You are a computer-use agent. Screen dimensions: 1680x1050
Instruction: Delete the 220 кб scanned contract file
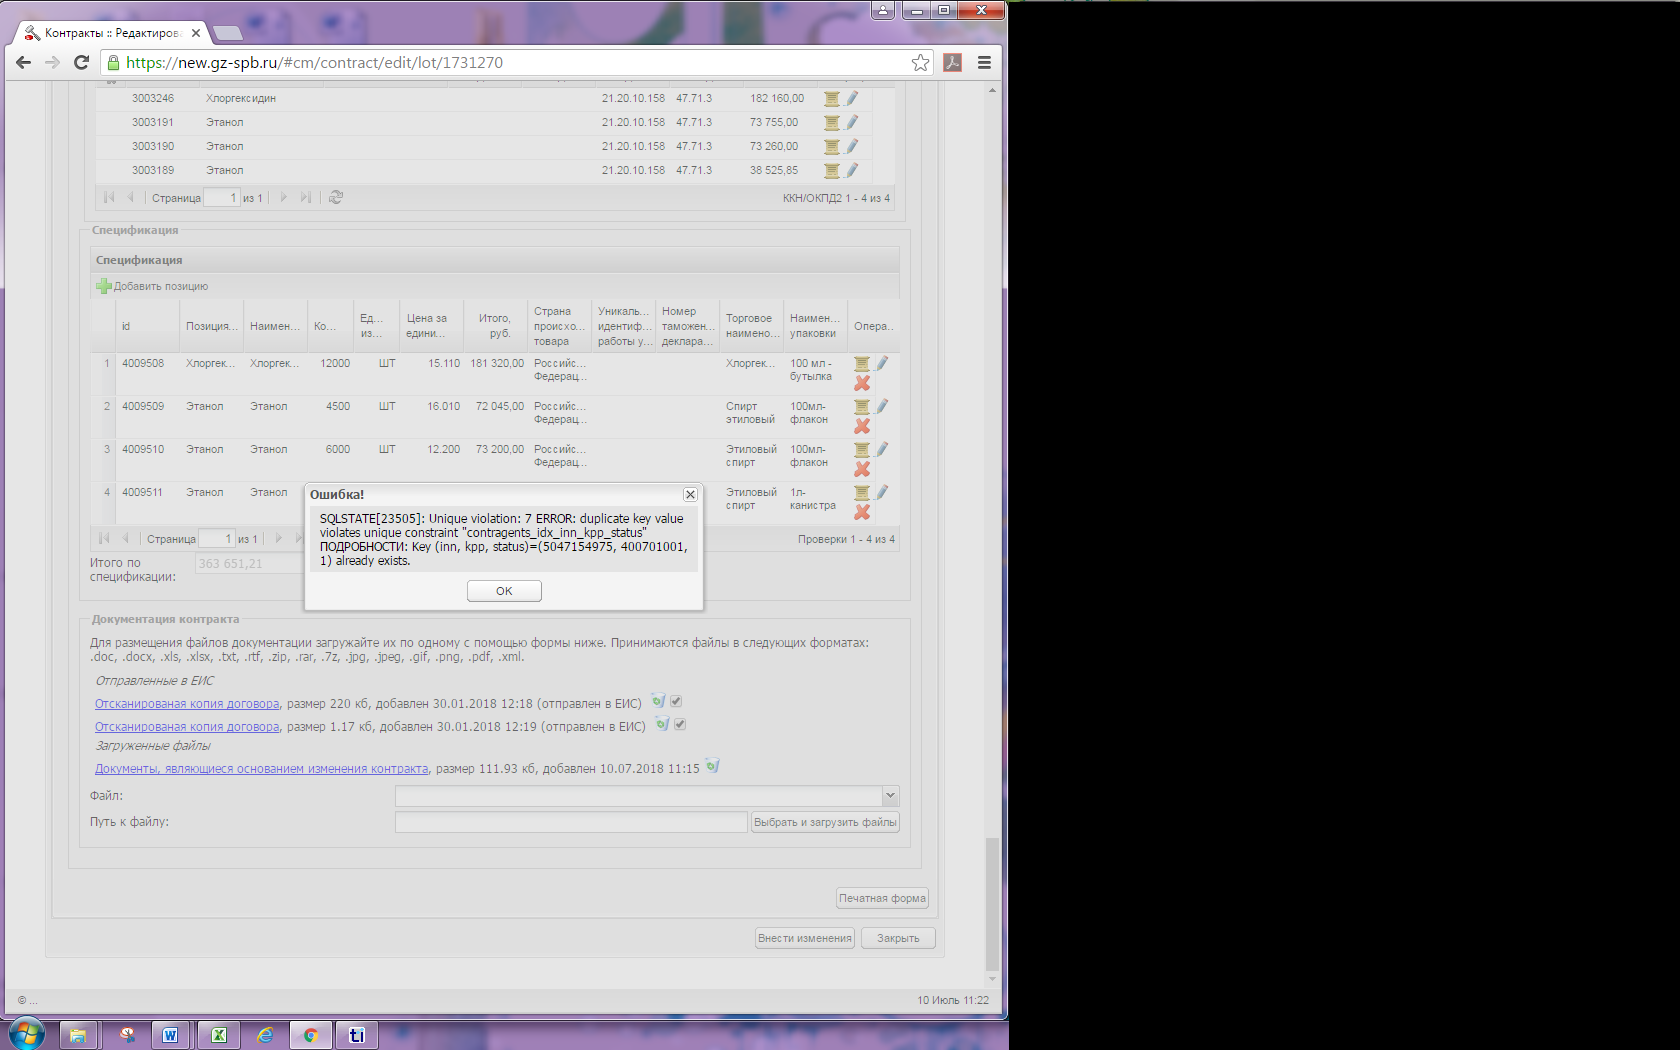[658, 701]
